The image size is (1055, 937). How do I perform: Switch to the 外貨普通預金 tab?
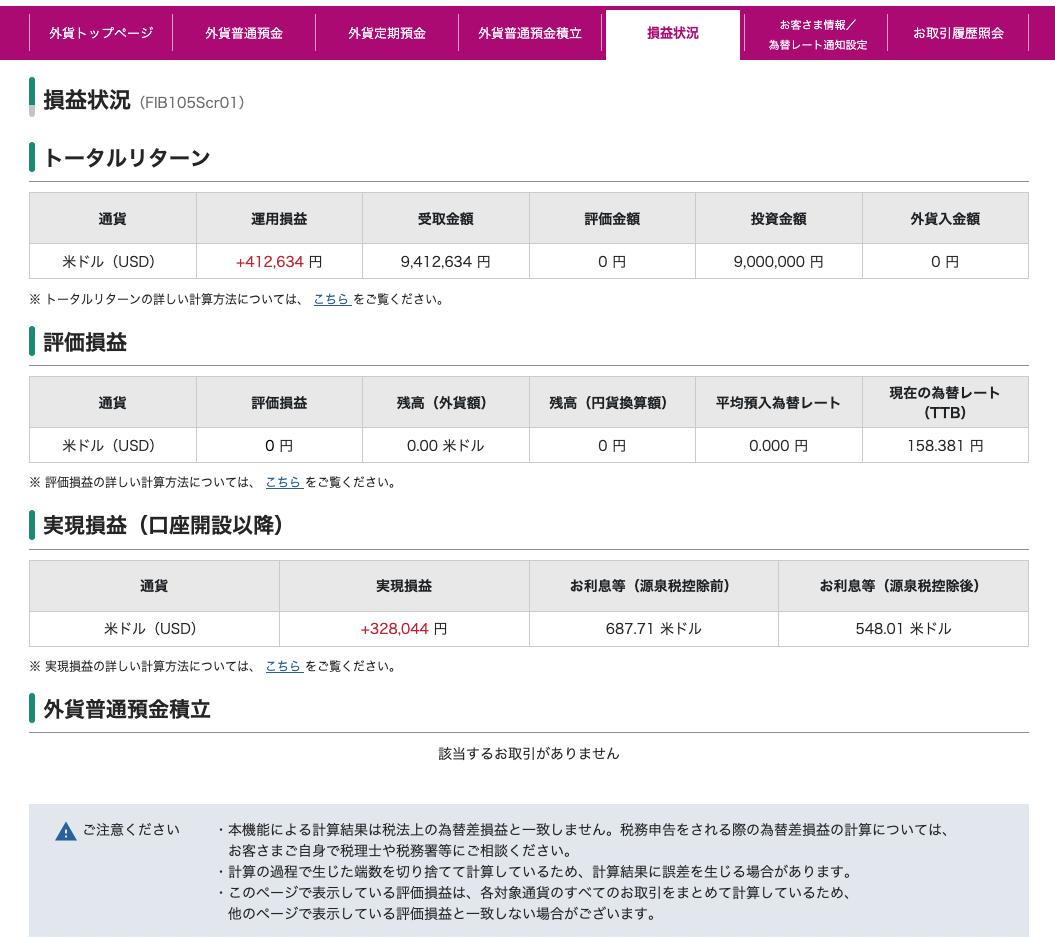[x=244, y=33]
